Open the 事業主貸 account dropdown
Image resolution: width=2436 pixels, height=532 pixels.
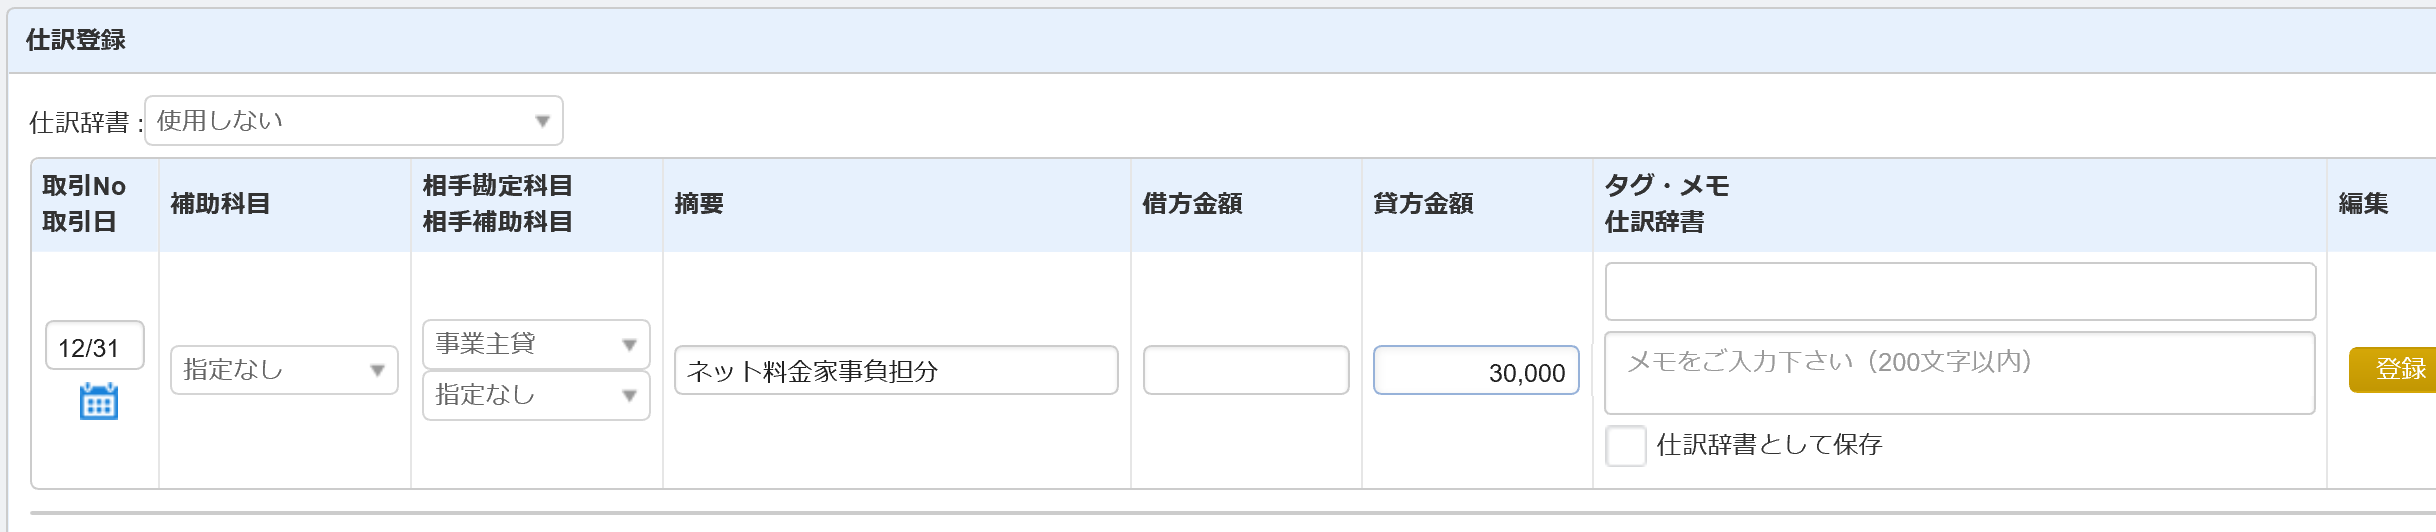[536, 344]
